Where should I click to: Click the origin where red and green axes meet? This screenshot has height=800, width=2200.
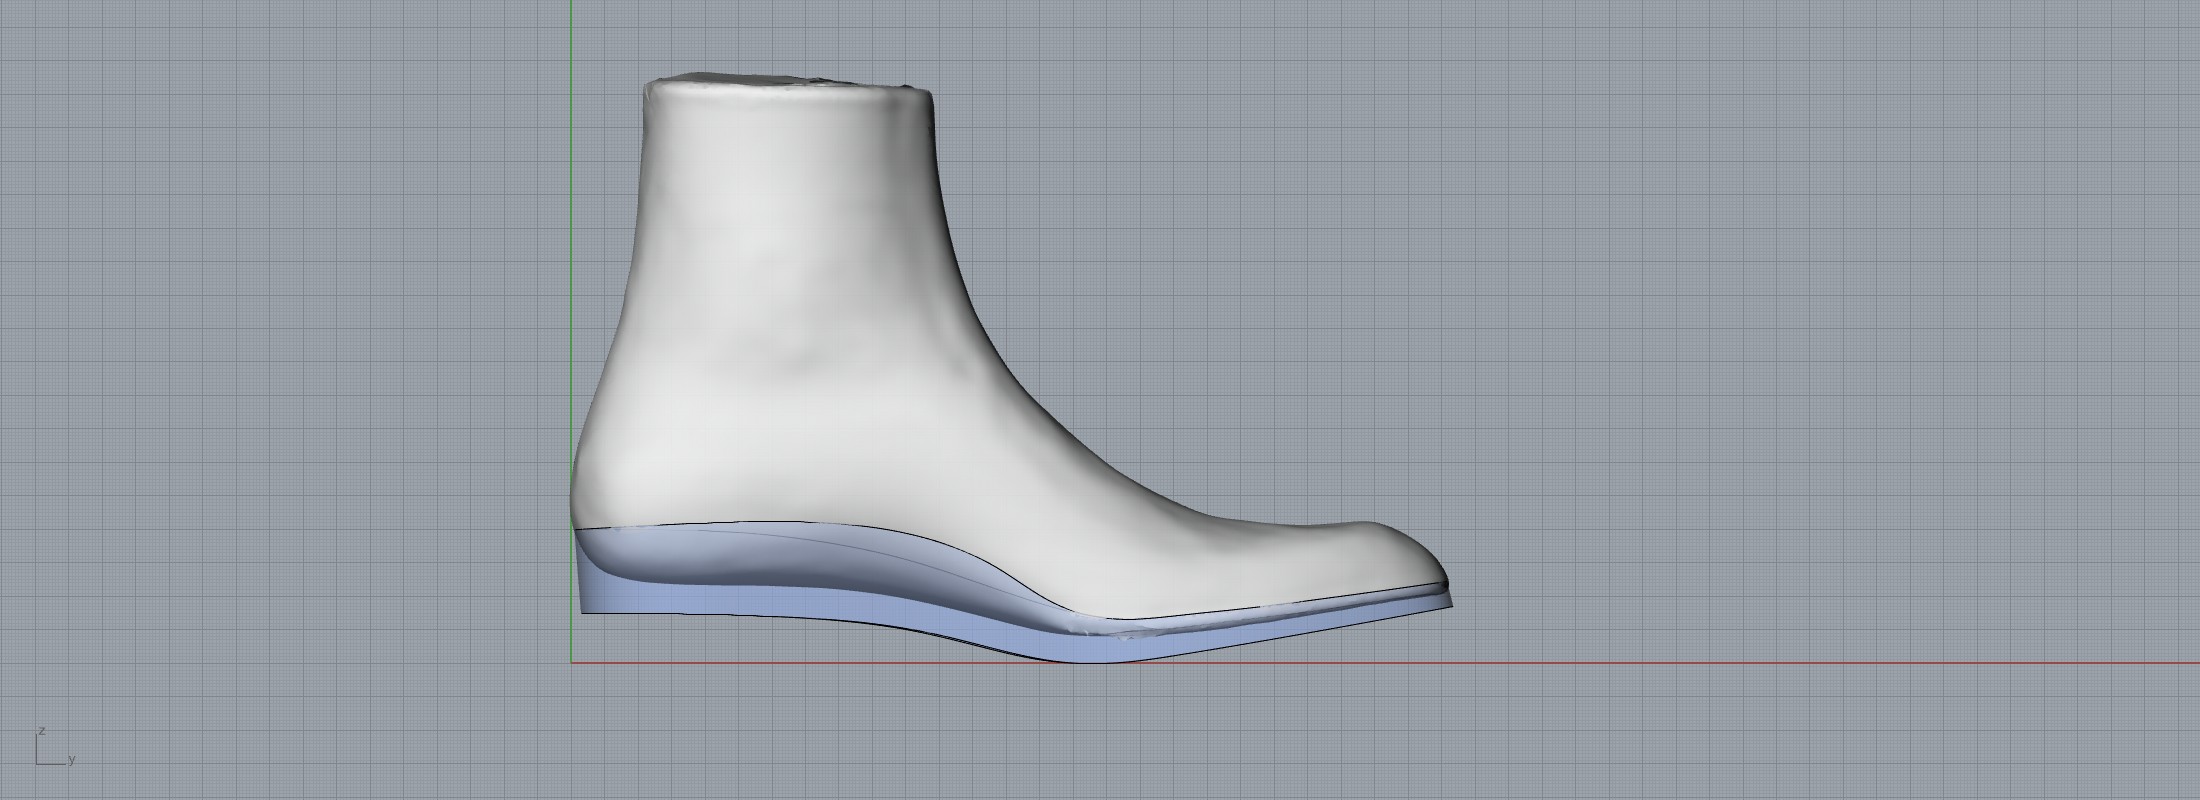pos(572,662)
